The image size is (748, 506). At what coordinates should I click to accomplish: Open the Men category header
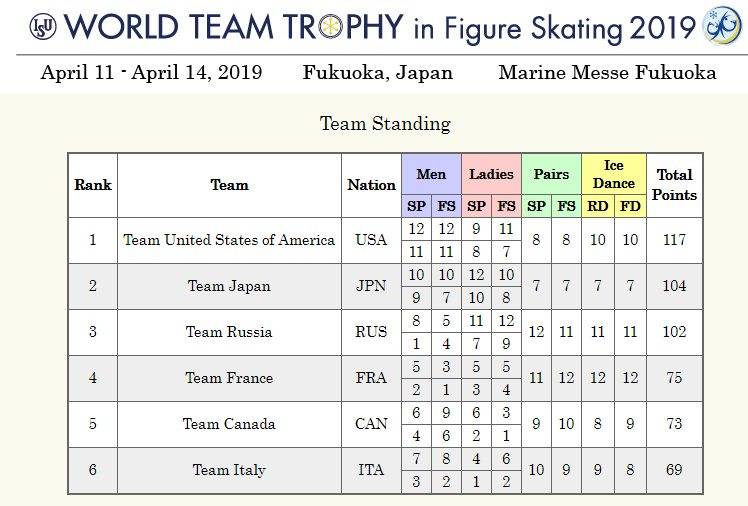pyautogui.click(x=431, y=174)
